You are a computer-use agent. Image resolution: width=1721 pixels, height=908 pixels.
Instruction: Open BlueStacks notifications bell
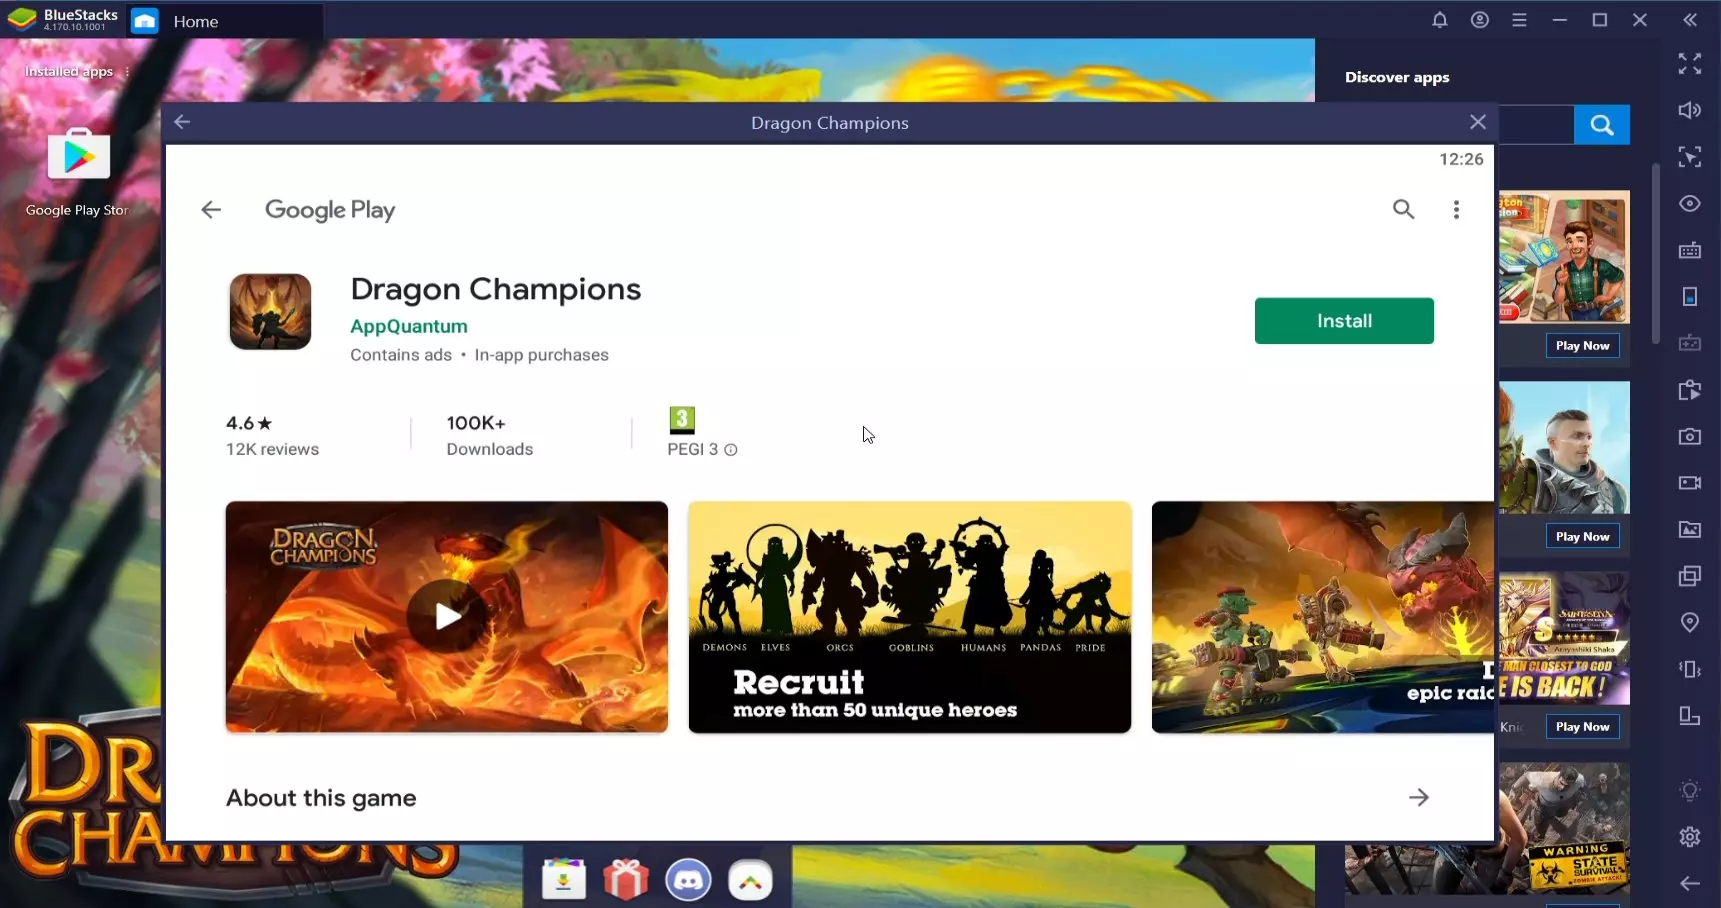[x=1439, y=20]
